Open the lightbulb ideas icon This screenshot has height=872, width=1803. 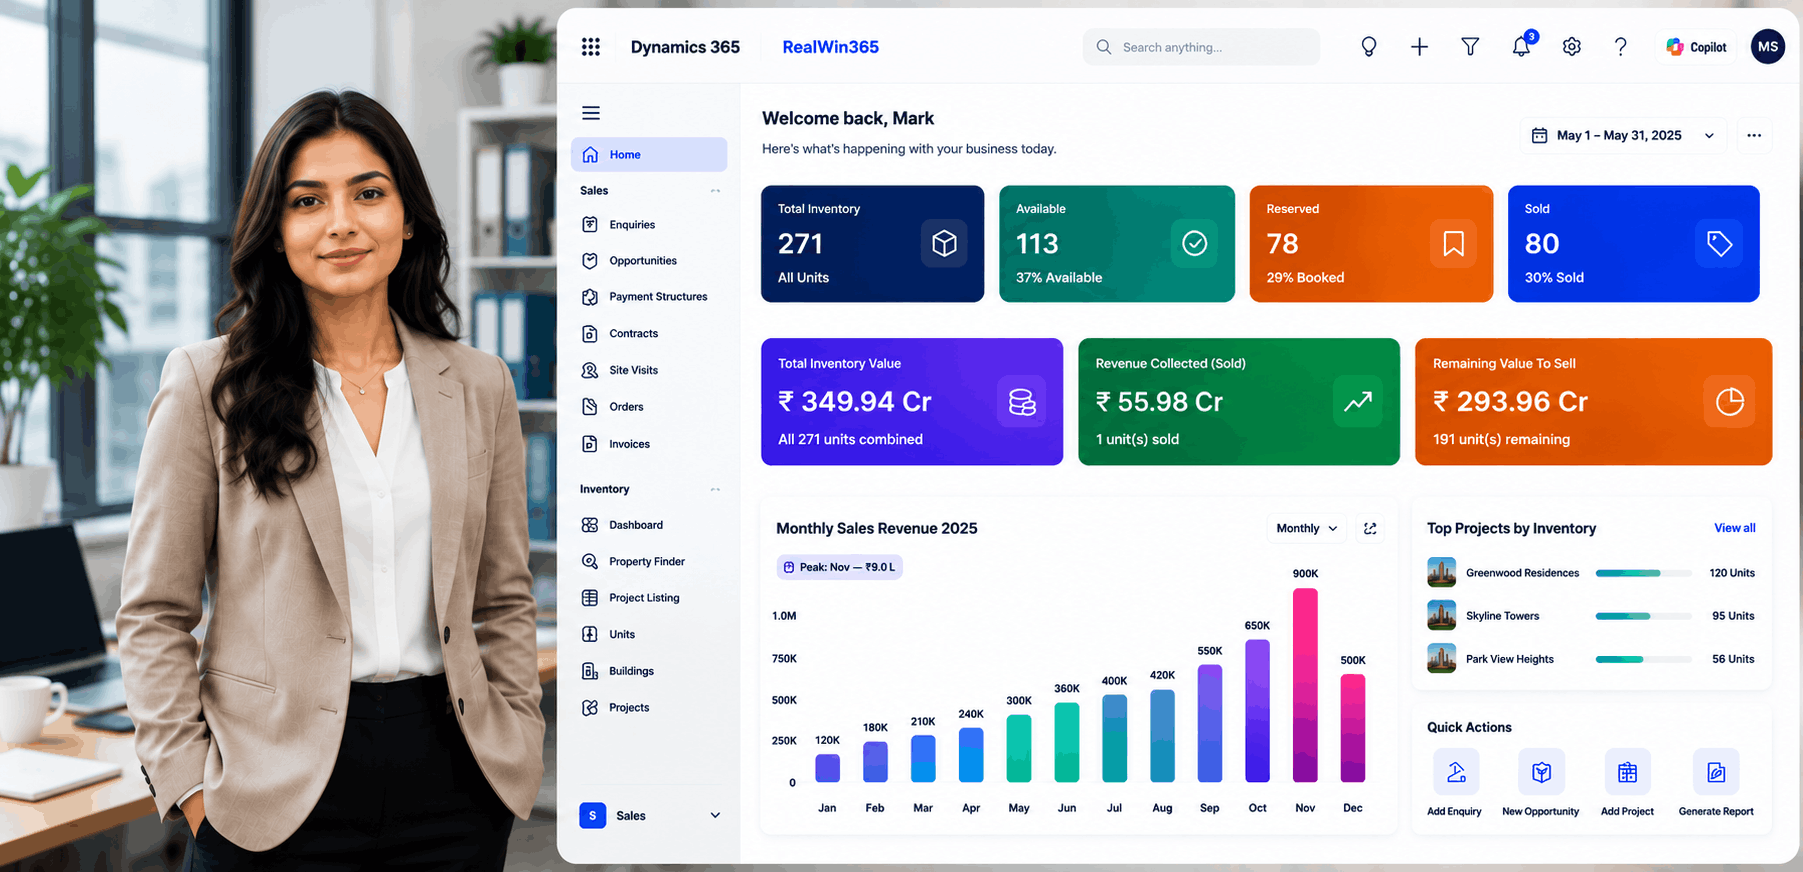click(x=1369, y=47)
